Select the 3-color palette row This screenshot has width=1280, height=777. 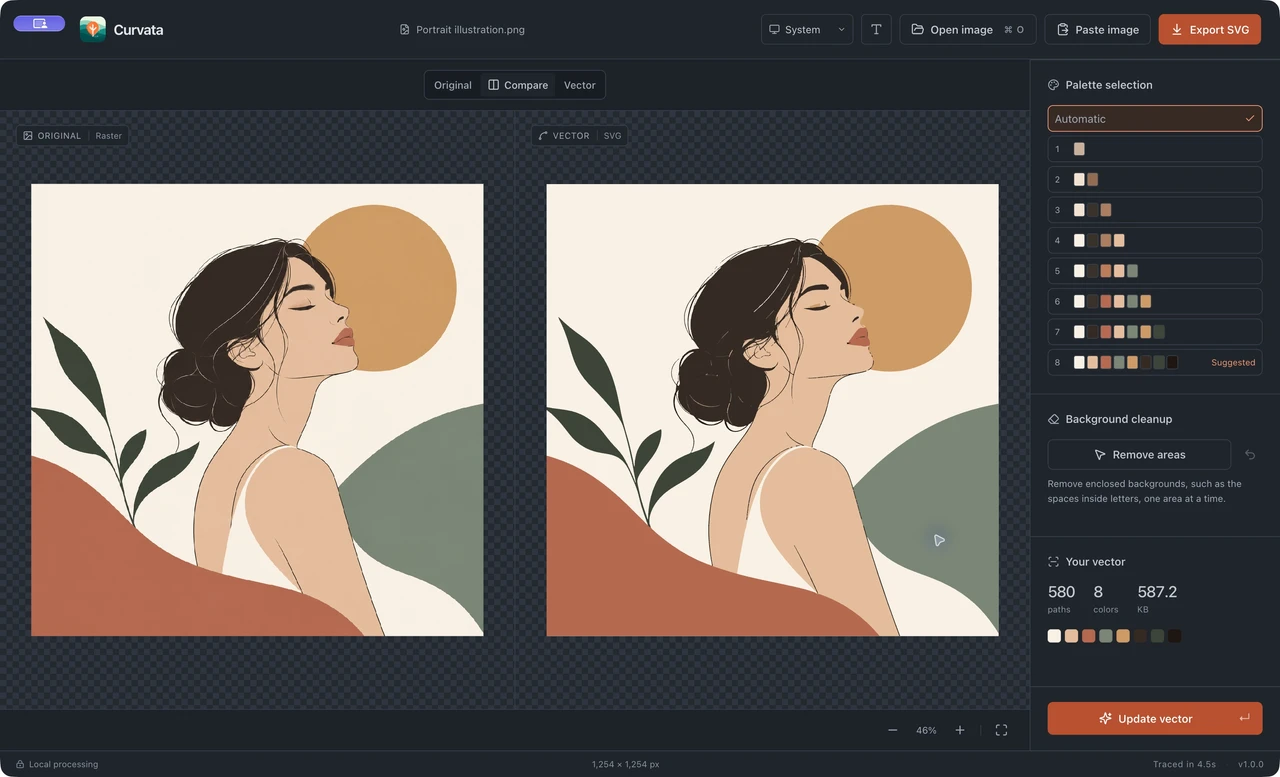tap(1155, 210)
